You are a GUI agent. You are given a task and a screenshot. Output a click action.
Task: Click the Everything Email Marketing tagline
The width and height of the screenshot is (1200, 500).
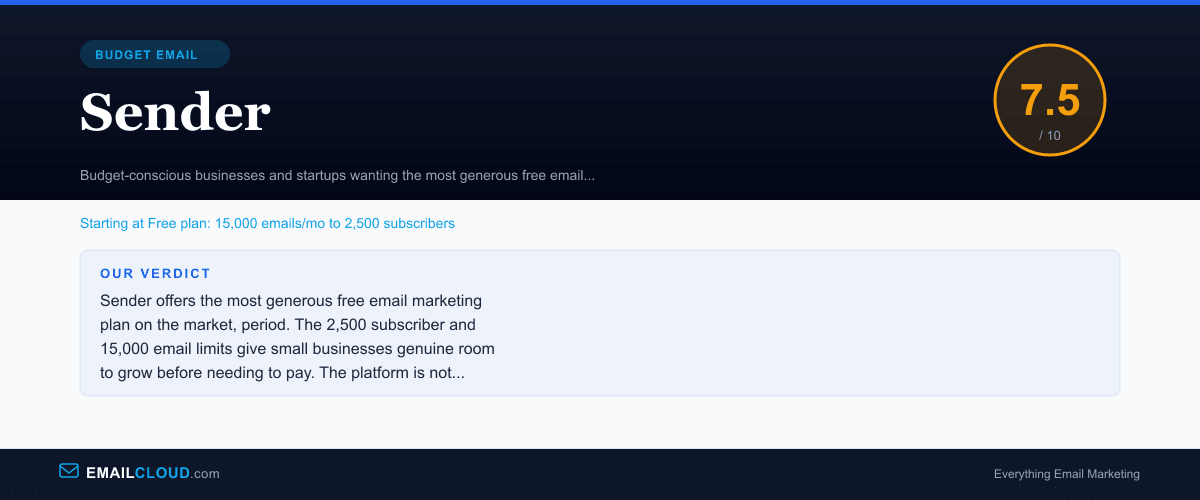pyautogui.click(x=1066, y=474)
